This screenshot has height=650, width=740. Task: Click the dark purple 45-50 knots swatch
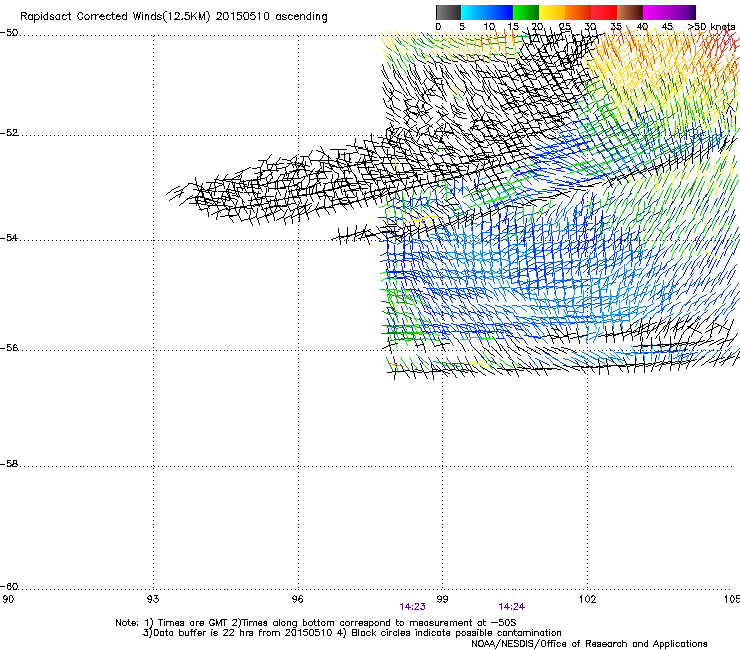[x=682, y=12]
